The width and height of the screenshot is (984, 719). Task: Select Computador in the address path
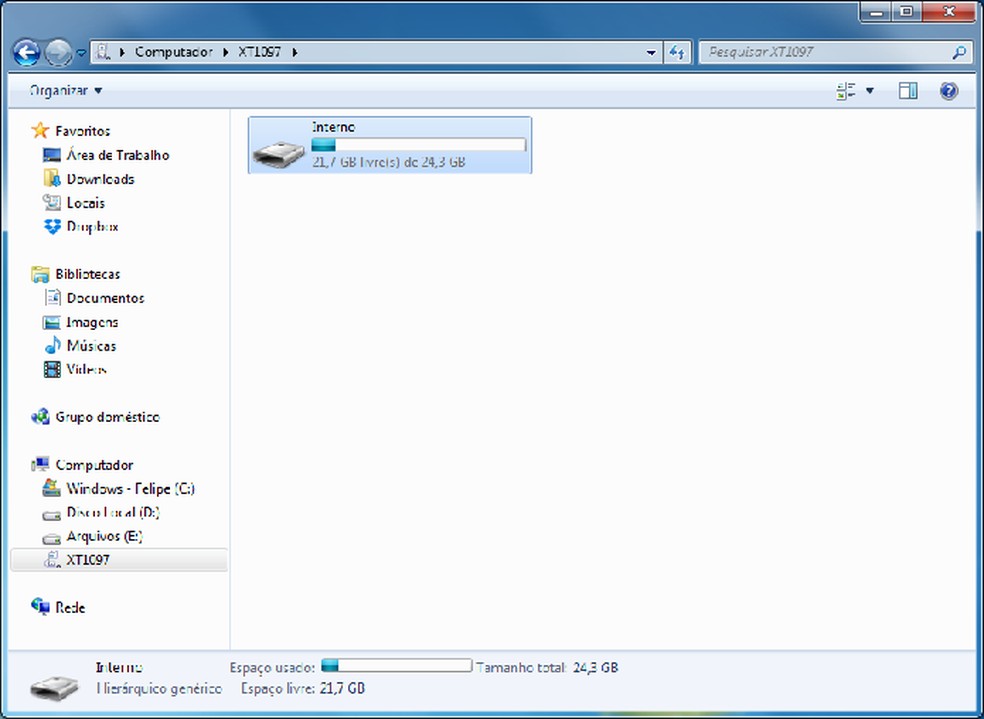click(x=174, y=52)
